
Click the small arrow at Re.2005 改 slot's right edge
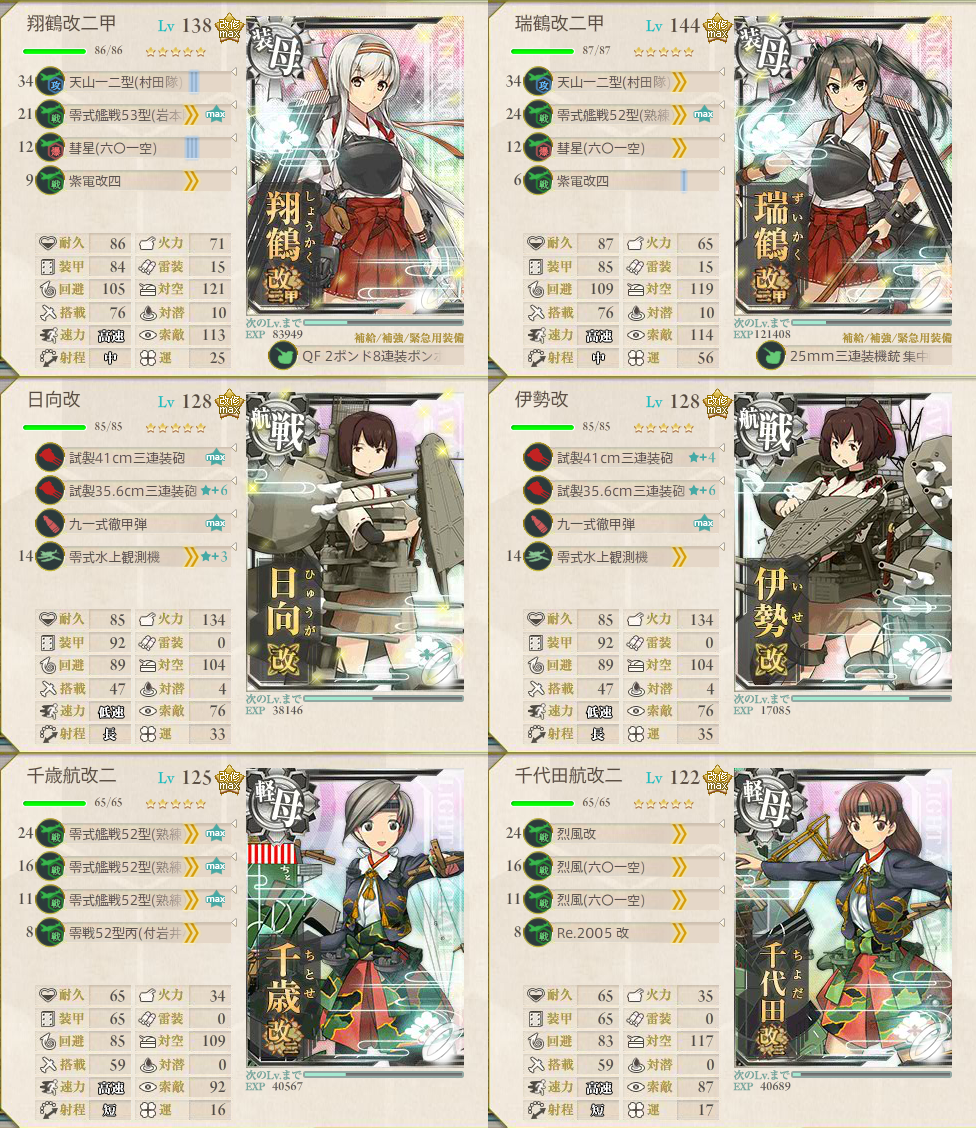coord(722,923)
